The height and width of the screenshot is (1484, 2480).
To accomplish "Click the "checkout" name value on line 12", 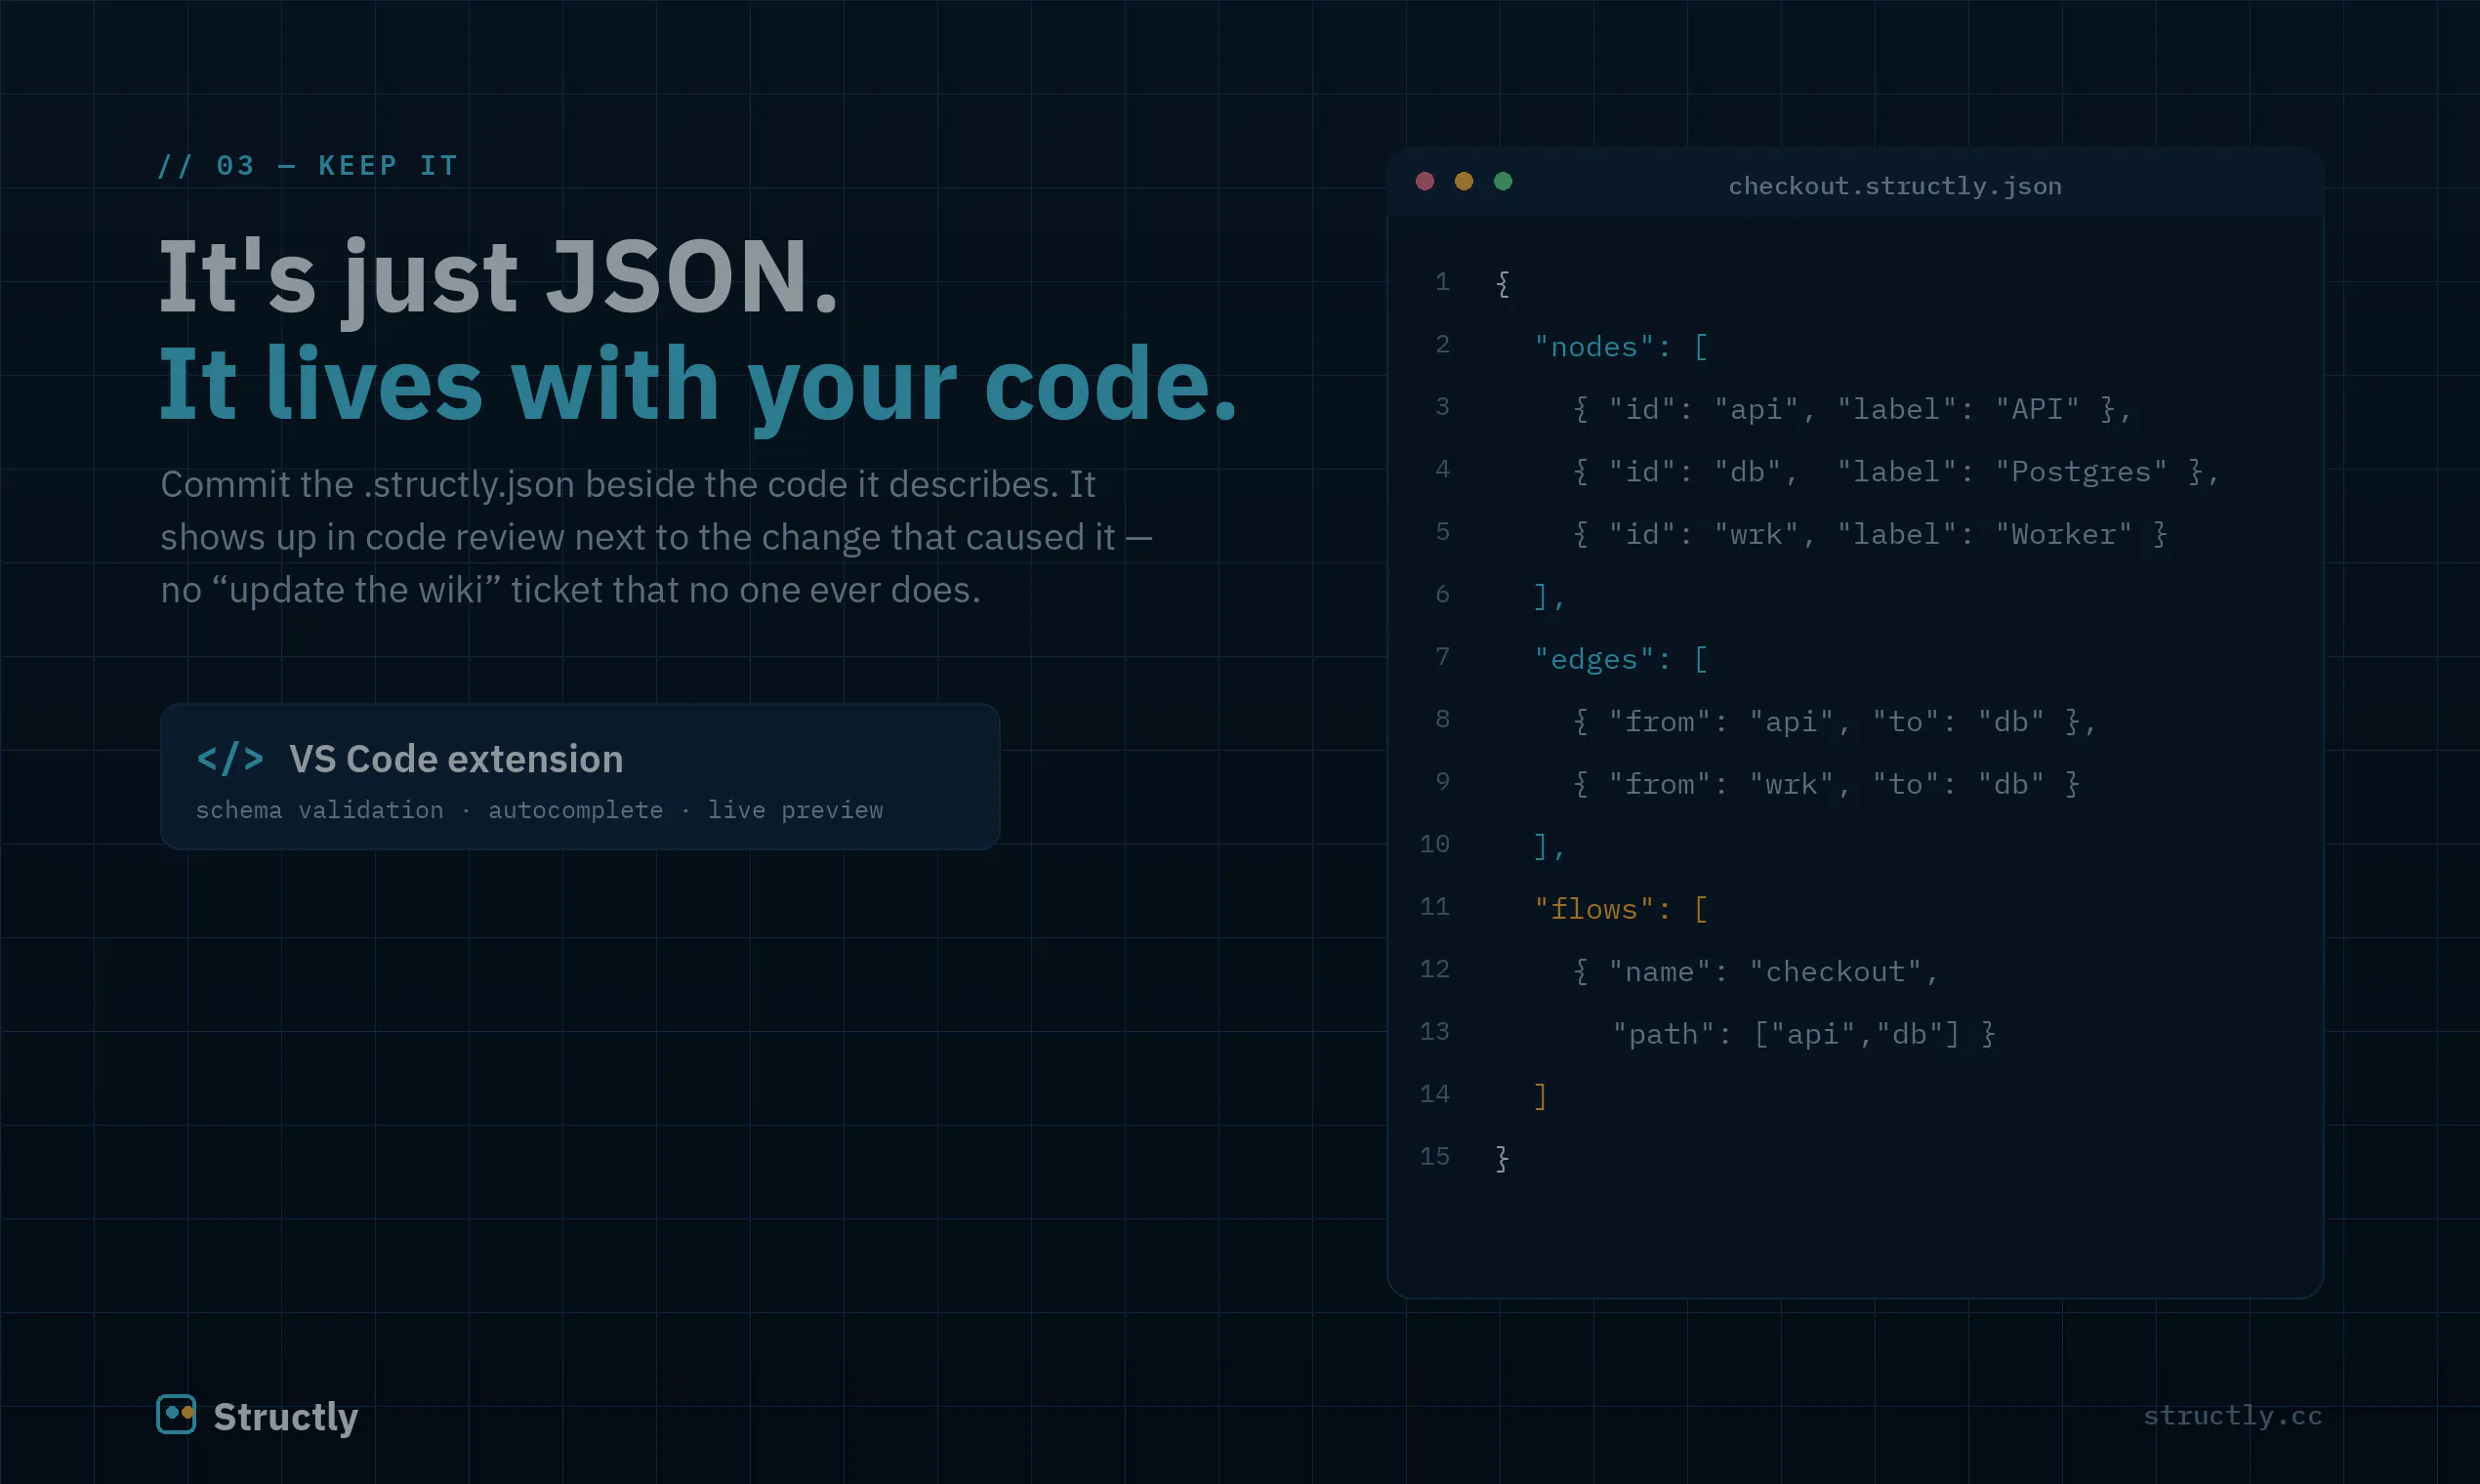I will pyautogui.click(x=1835, y=972).
